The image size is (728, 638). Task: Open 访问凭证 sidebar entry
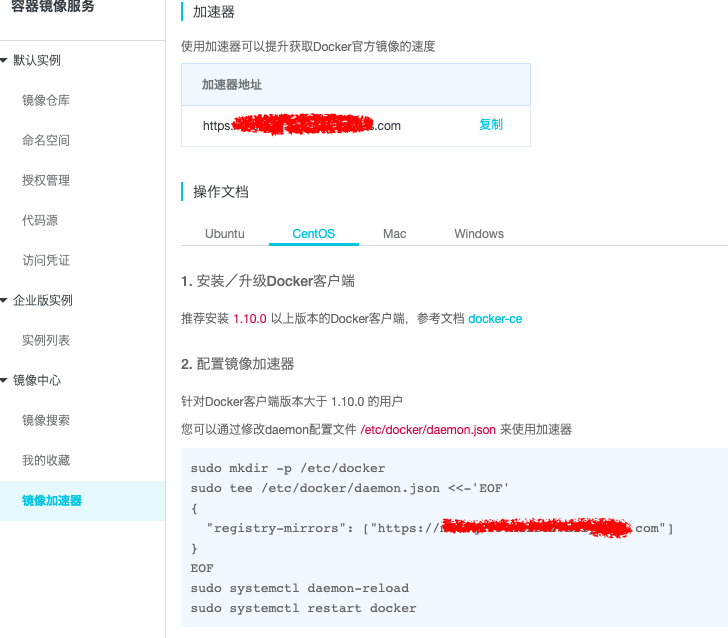tap(46, 260)
